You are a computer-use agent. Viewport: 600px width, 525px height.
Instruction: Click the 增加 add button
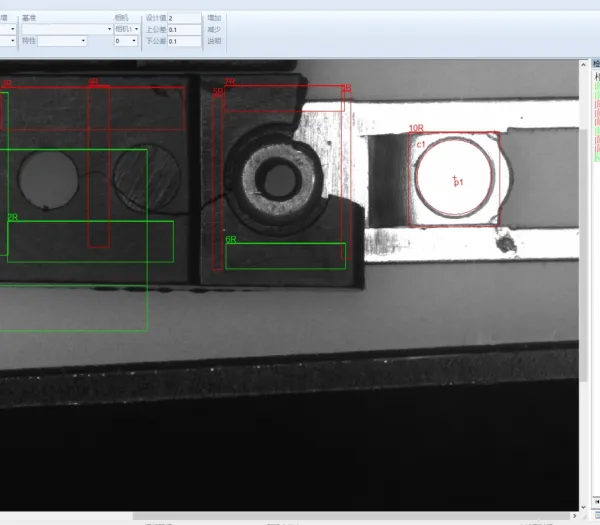click(x=214, y=18)
